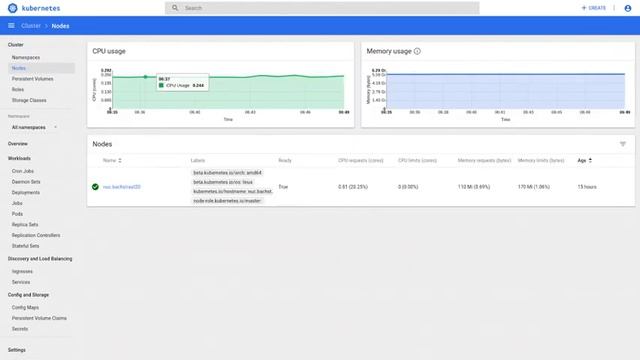Click the CPU limits (cores) column header
The height and width of the screenshot is (360, 640).
point(418,160)
